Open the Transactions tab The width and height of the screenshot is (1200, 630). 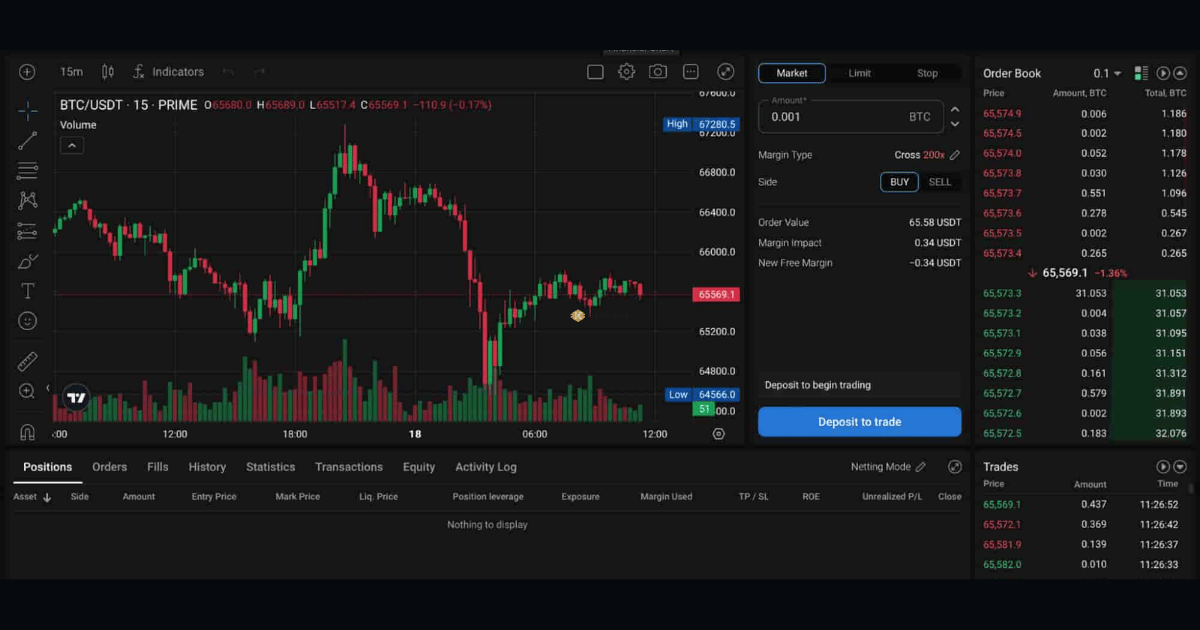tap(349, 467)
